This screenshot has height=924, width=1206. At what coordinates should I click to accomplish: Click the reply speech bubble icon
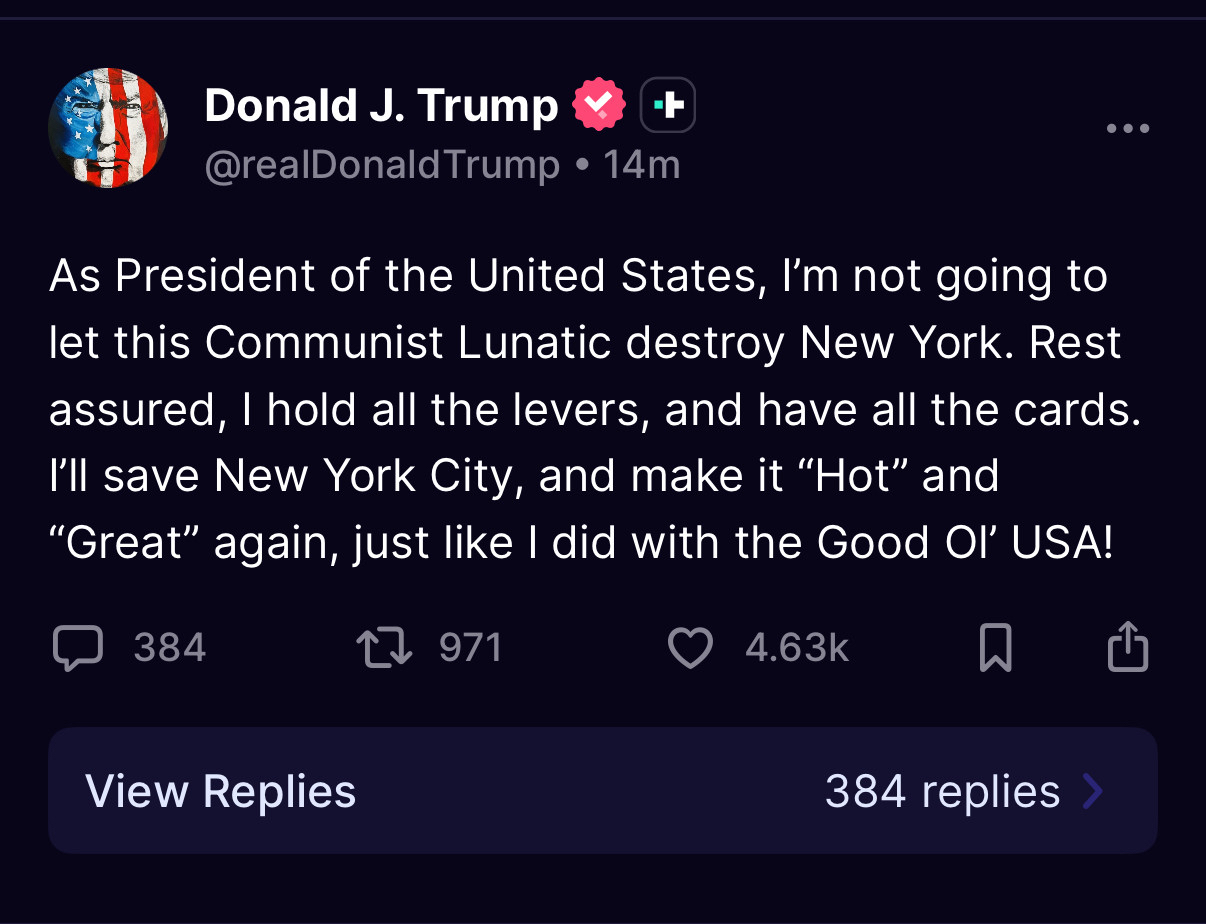point(77,648)
